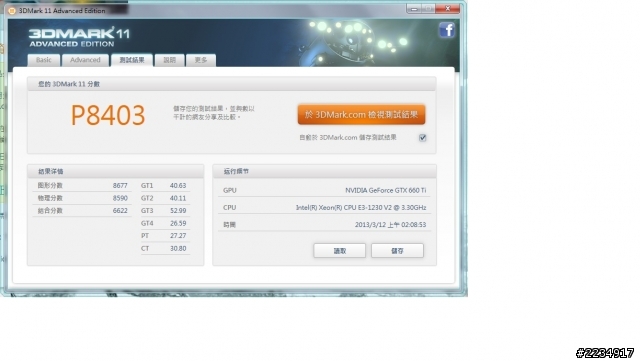
Task: Click the P8403 score text
Action: 108,115
